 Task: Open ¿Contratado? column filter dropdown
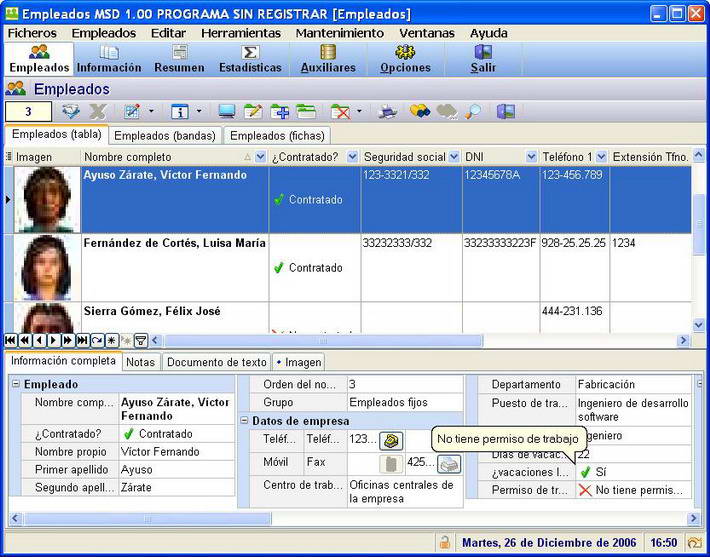[352, 157]
